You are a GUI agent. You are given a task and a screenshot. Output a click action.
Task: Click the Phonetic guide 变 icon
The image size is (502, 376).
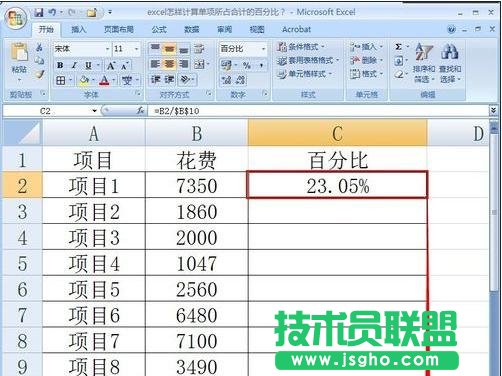pyautogui.click(x=127, y=80)
